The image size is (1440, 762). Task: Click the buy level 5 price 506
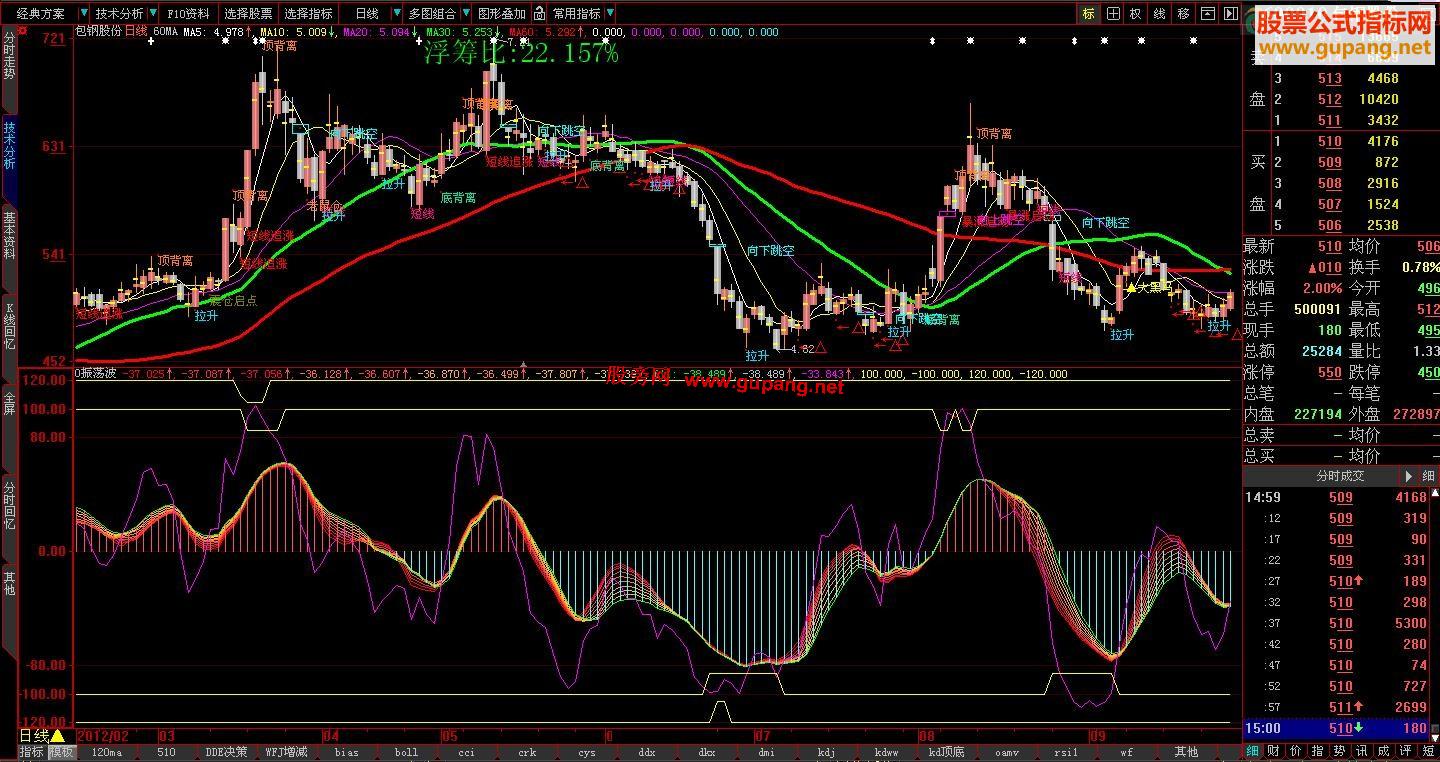tap(1329, 225)
